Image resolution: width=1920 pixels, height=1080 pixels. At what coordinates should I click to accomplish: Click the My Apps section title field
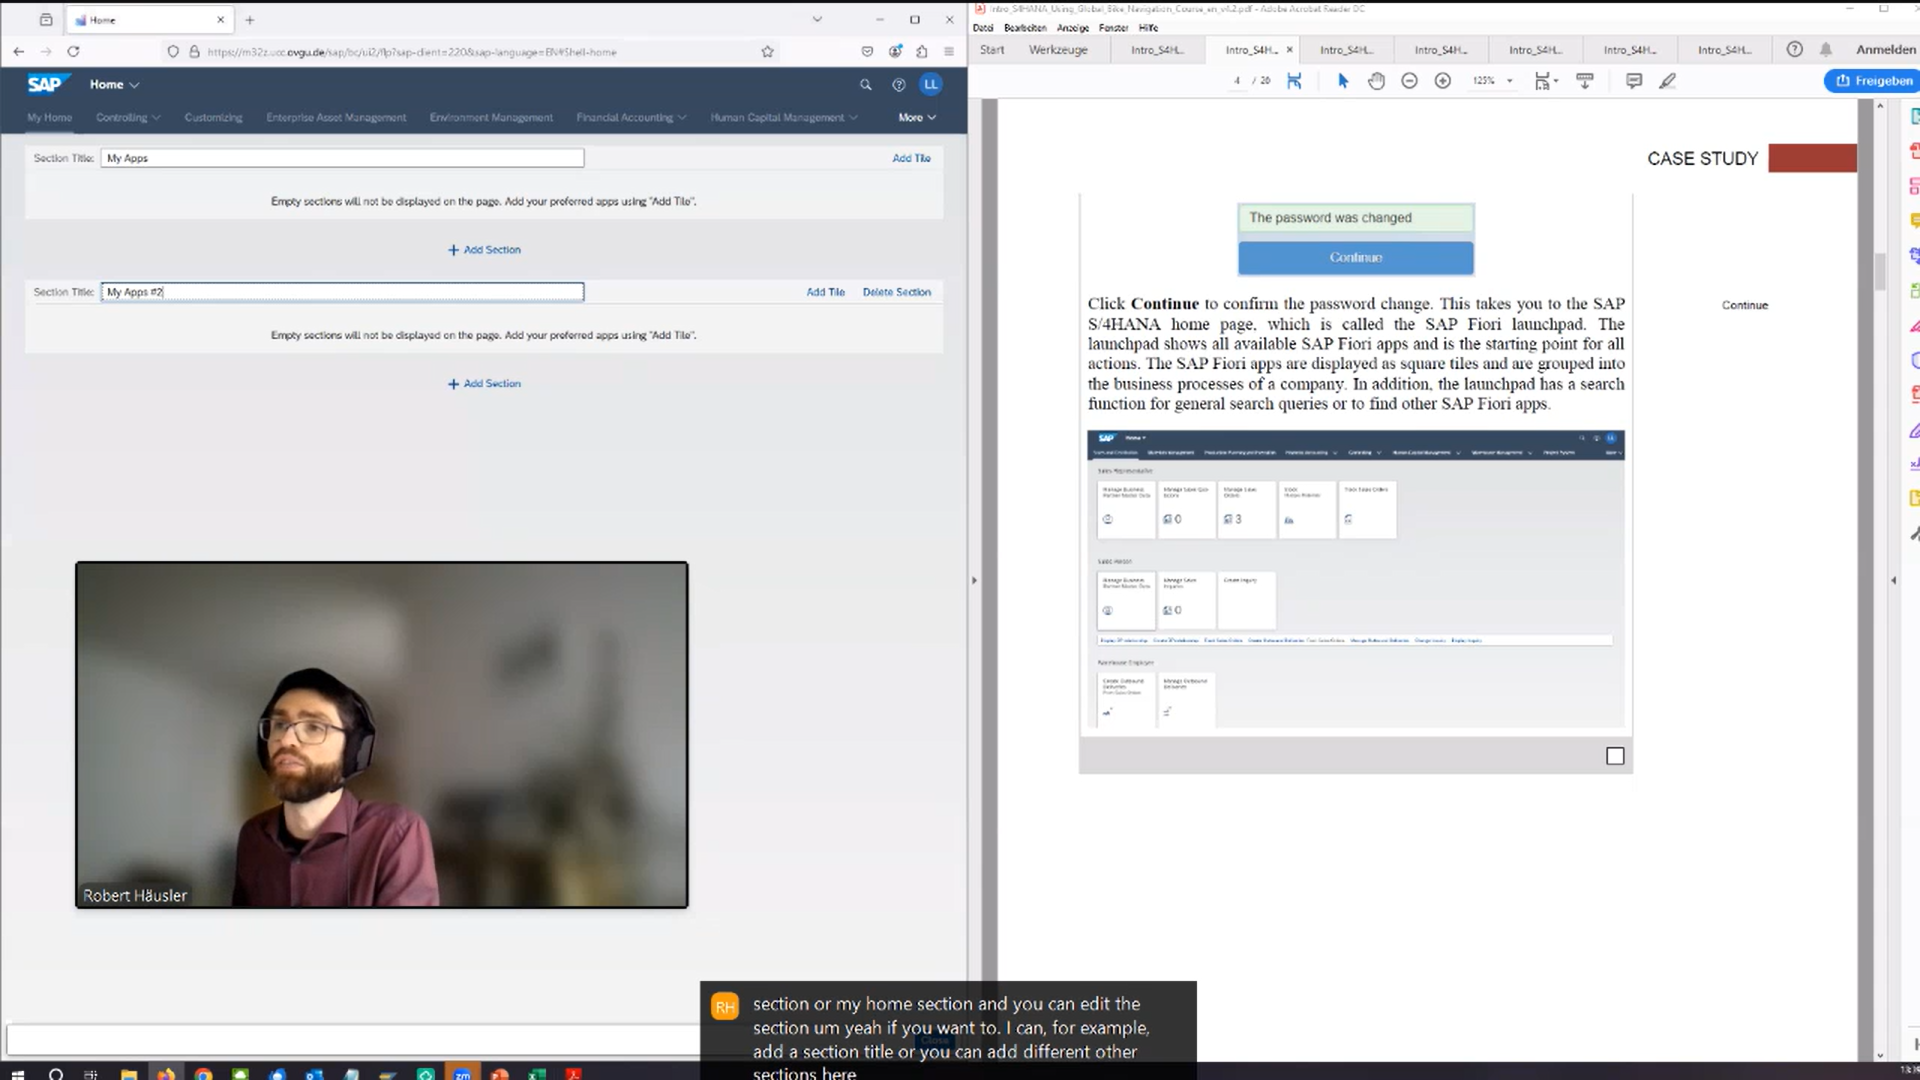pos(341,158)
